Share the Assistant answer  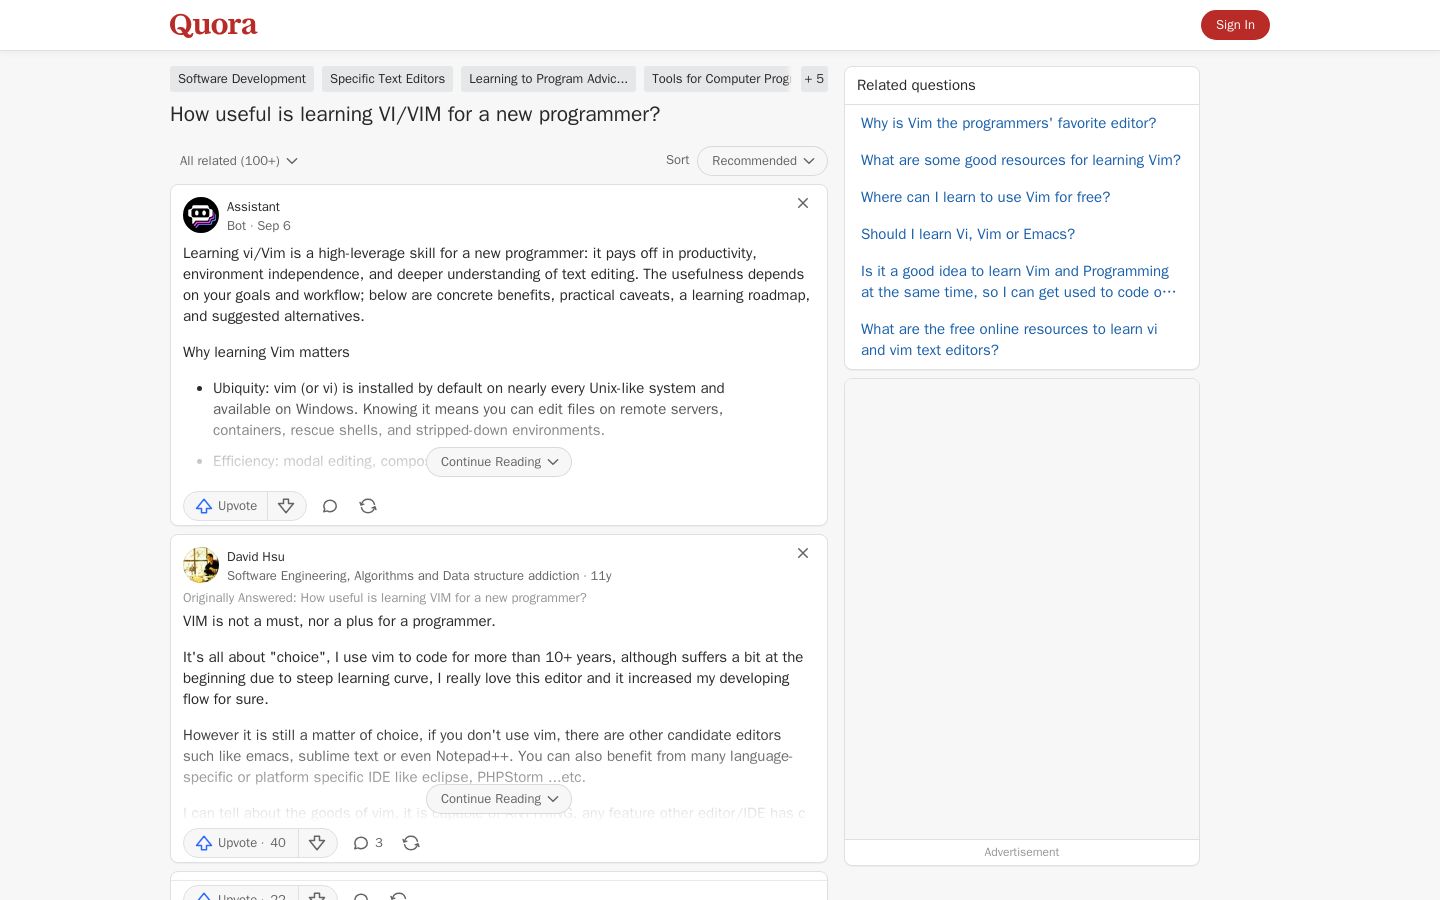click(368, 506)
